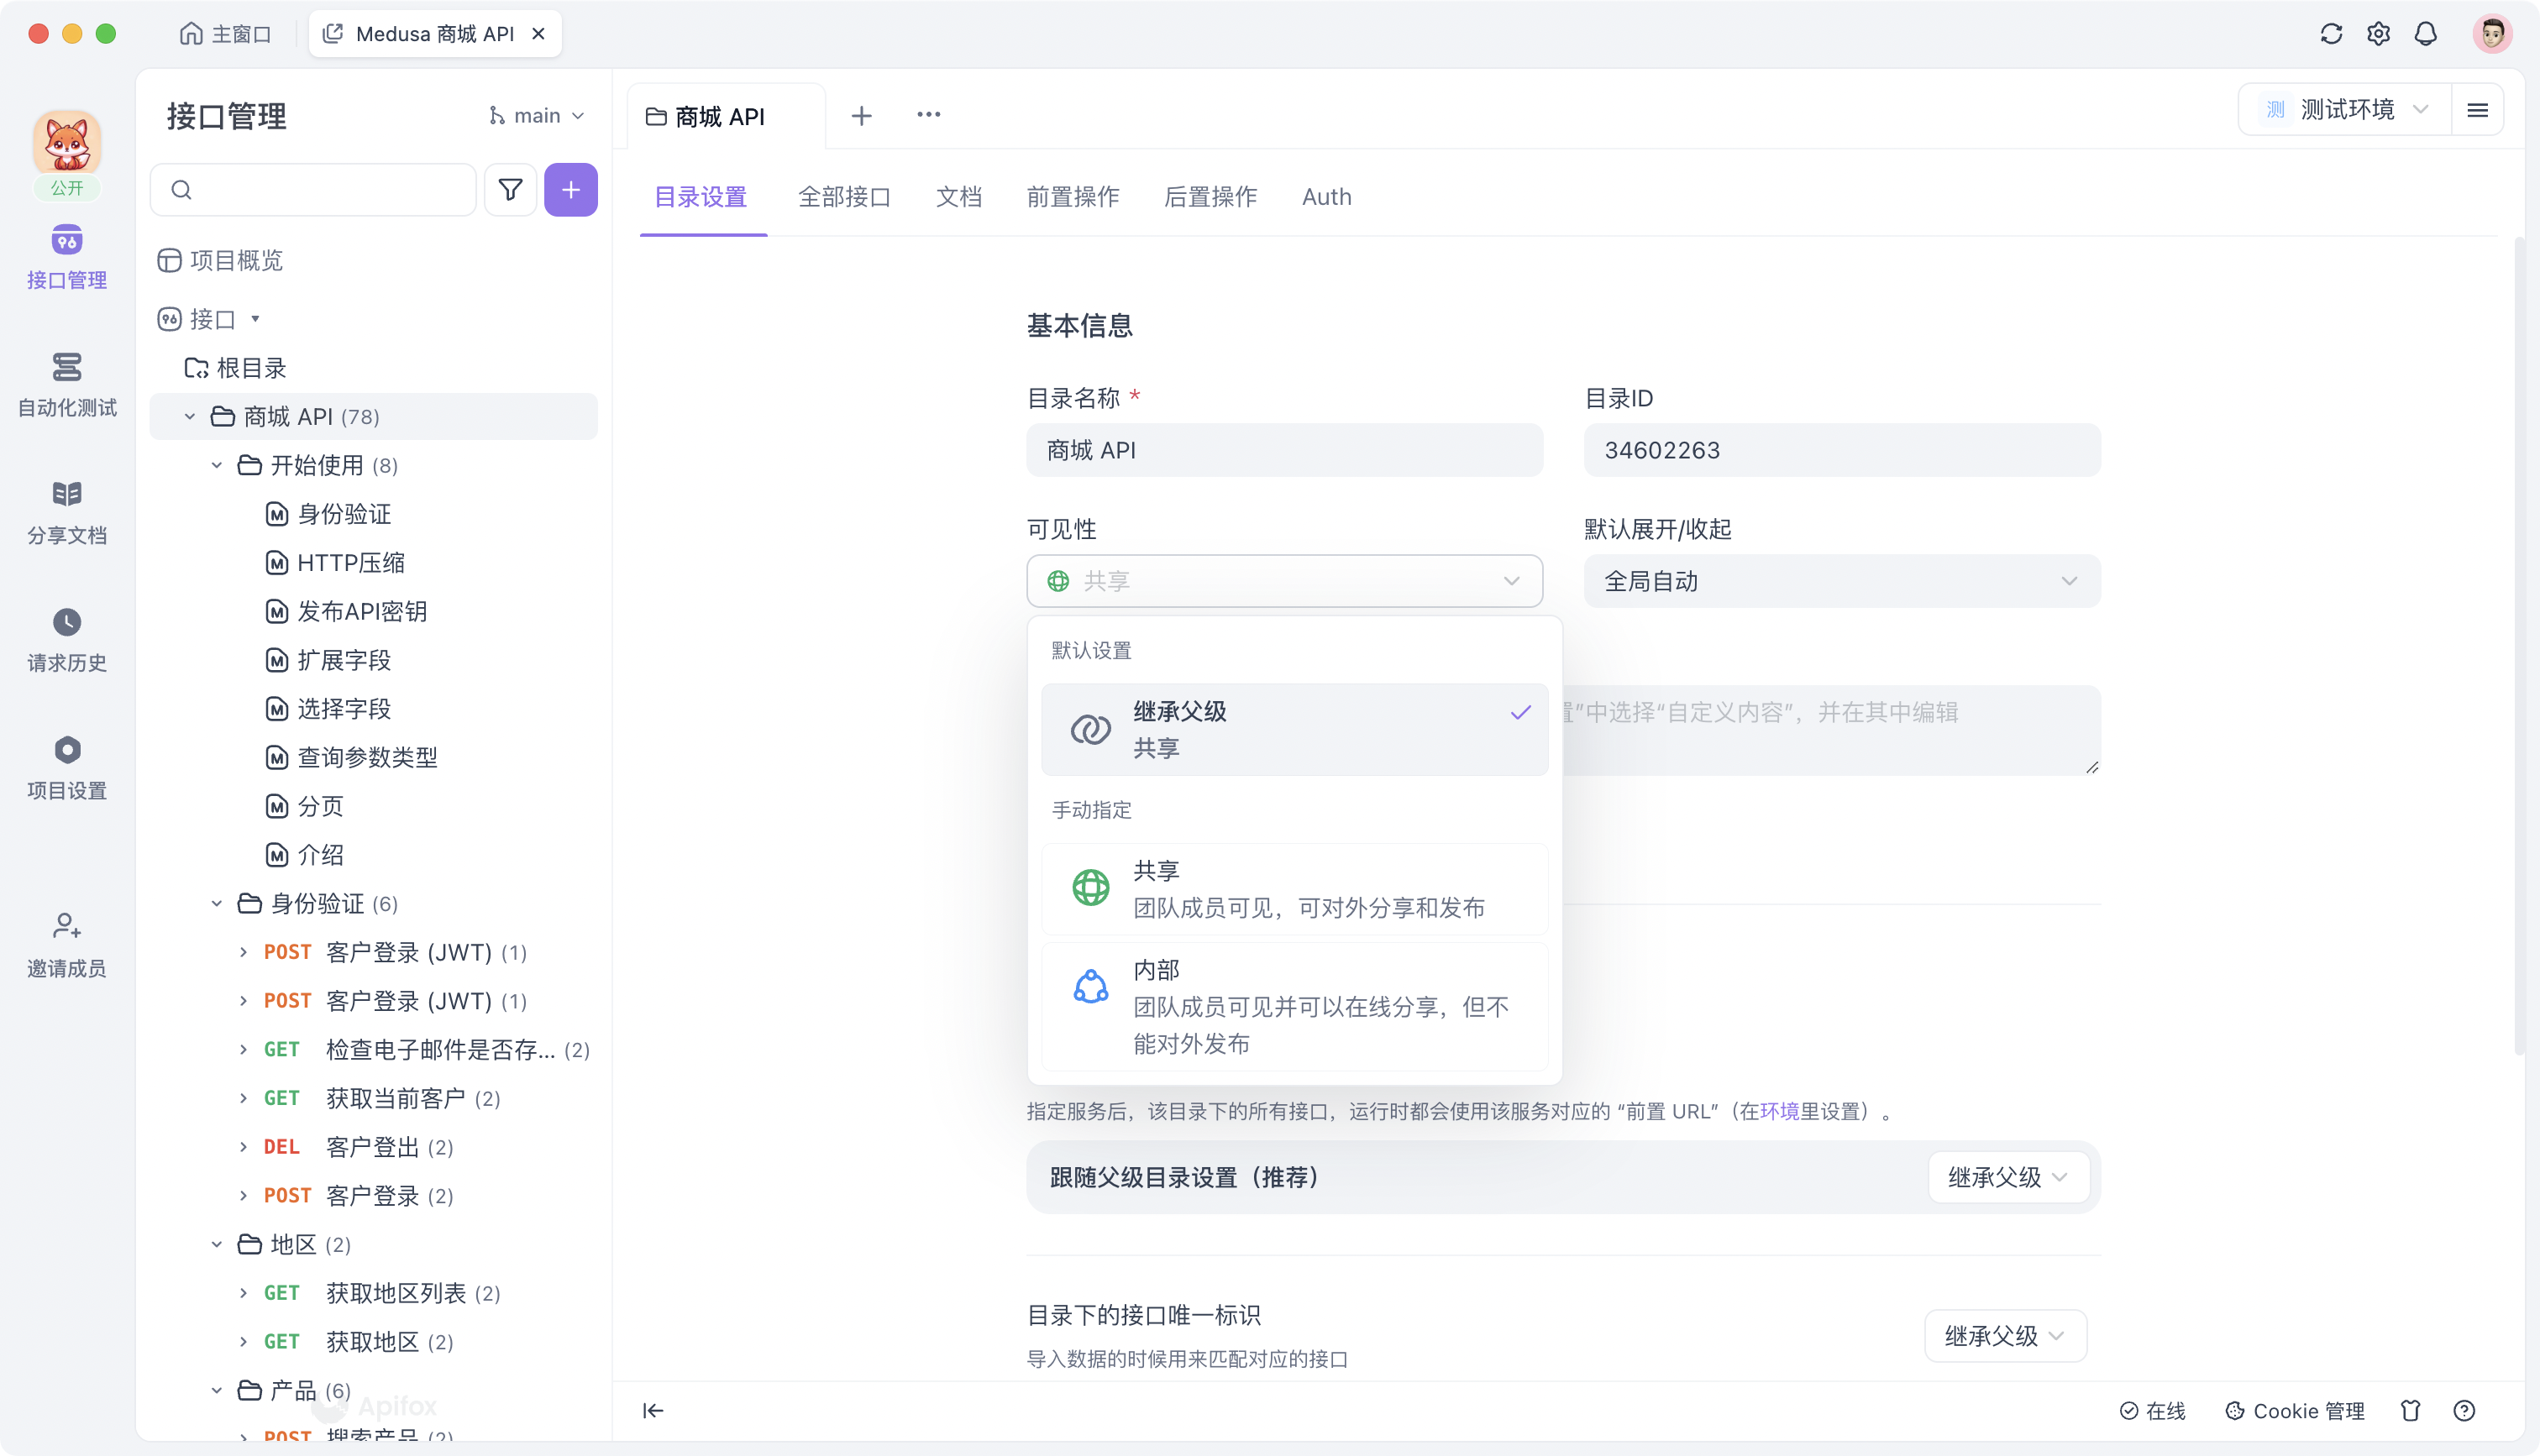Open the 请求历史 sidebar panel
This screenshot has width=2540, height=1456.
[x=66, y=640]
